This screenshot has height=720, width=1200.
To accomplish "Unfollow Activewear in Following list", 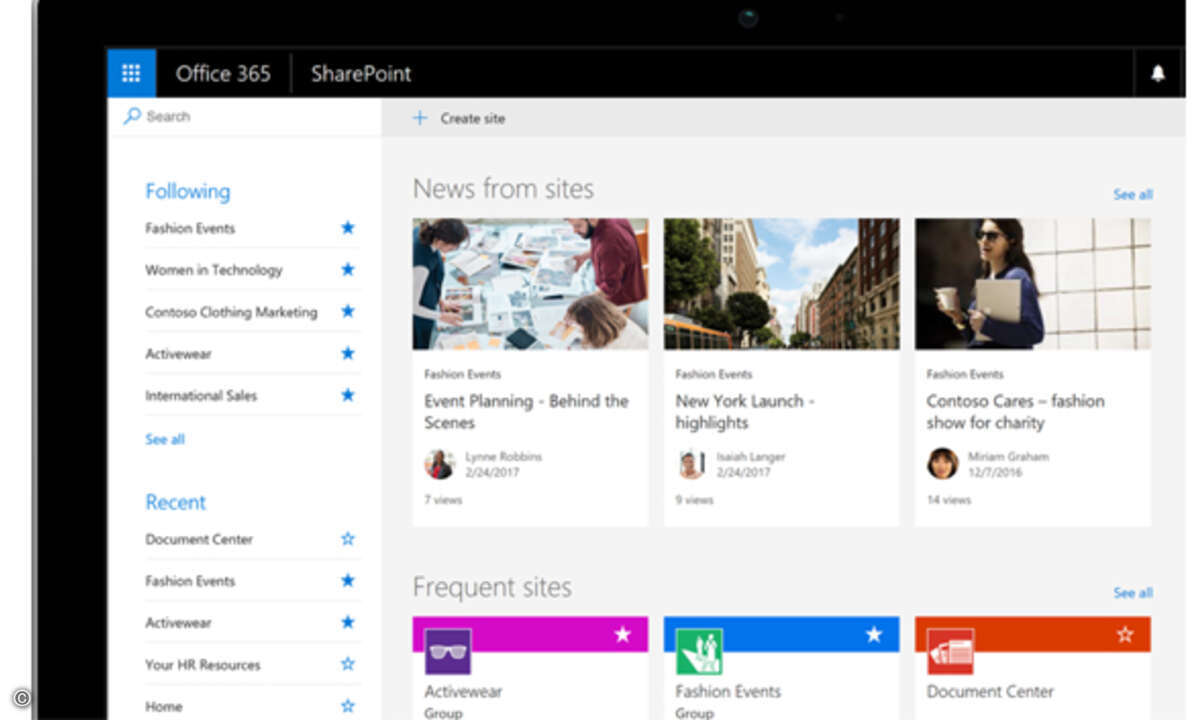I will 348,354.
